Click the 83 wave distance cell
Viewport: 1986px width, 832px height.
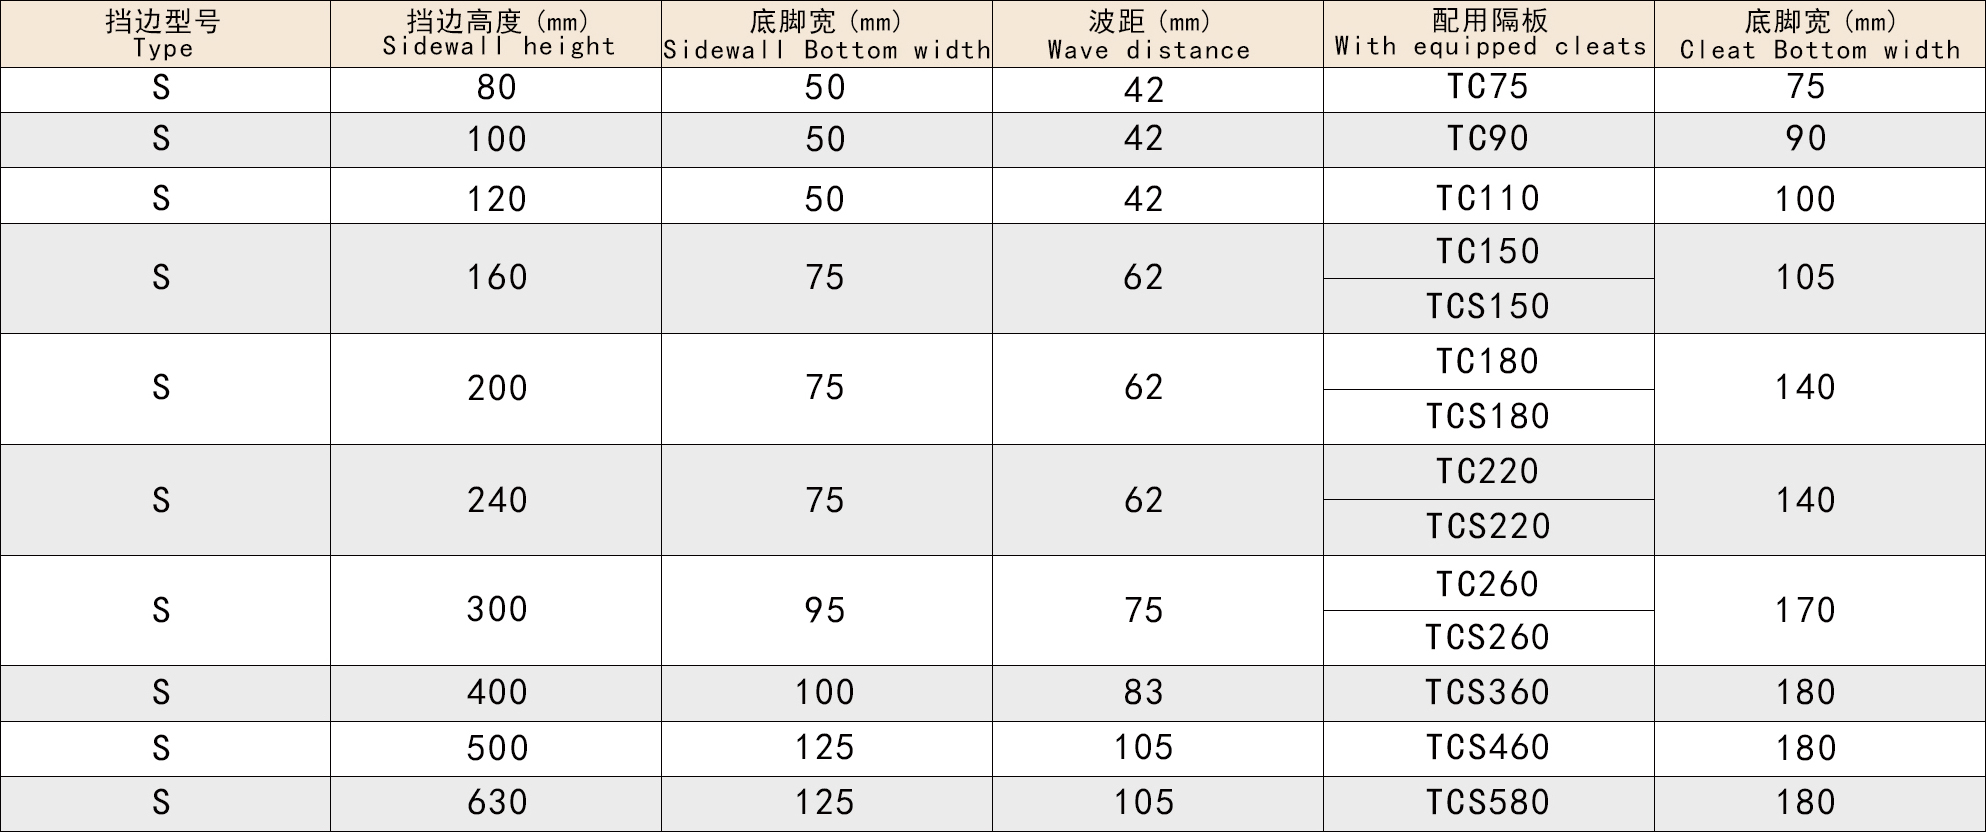[x=1144, y=692]
